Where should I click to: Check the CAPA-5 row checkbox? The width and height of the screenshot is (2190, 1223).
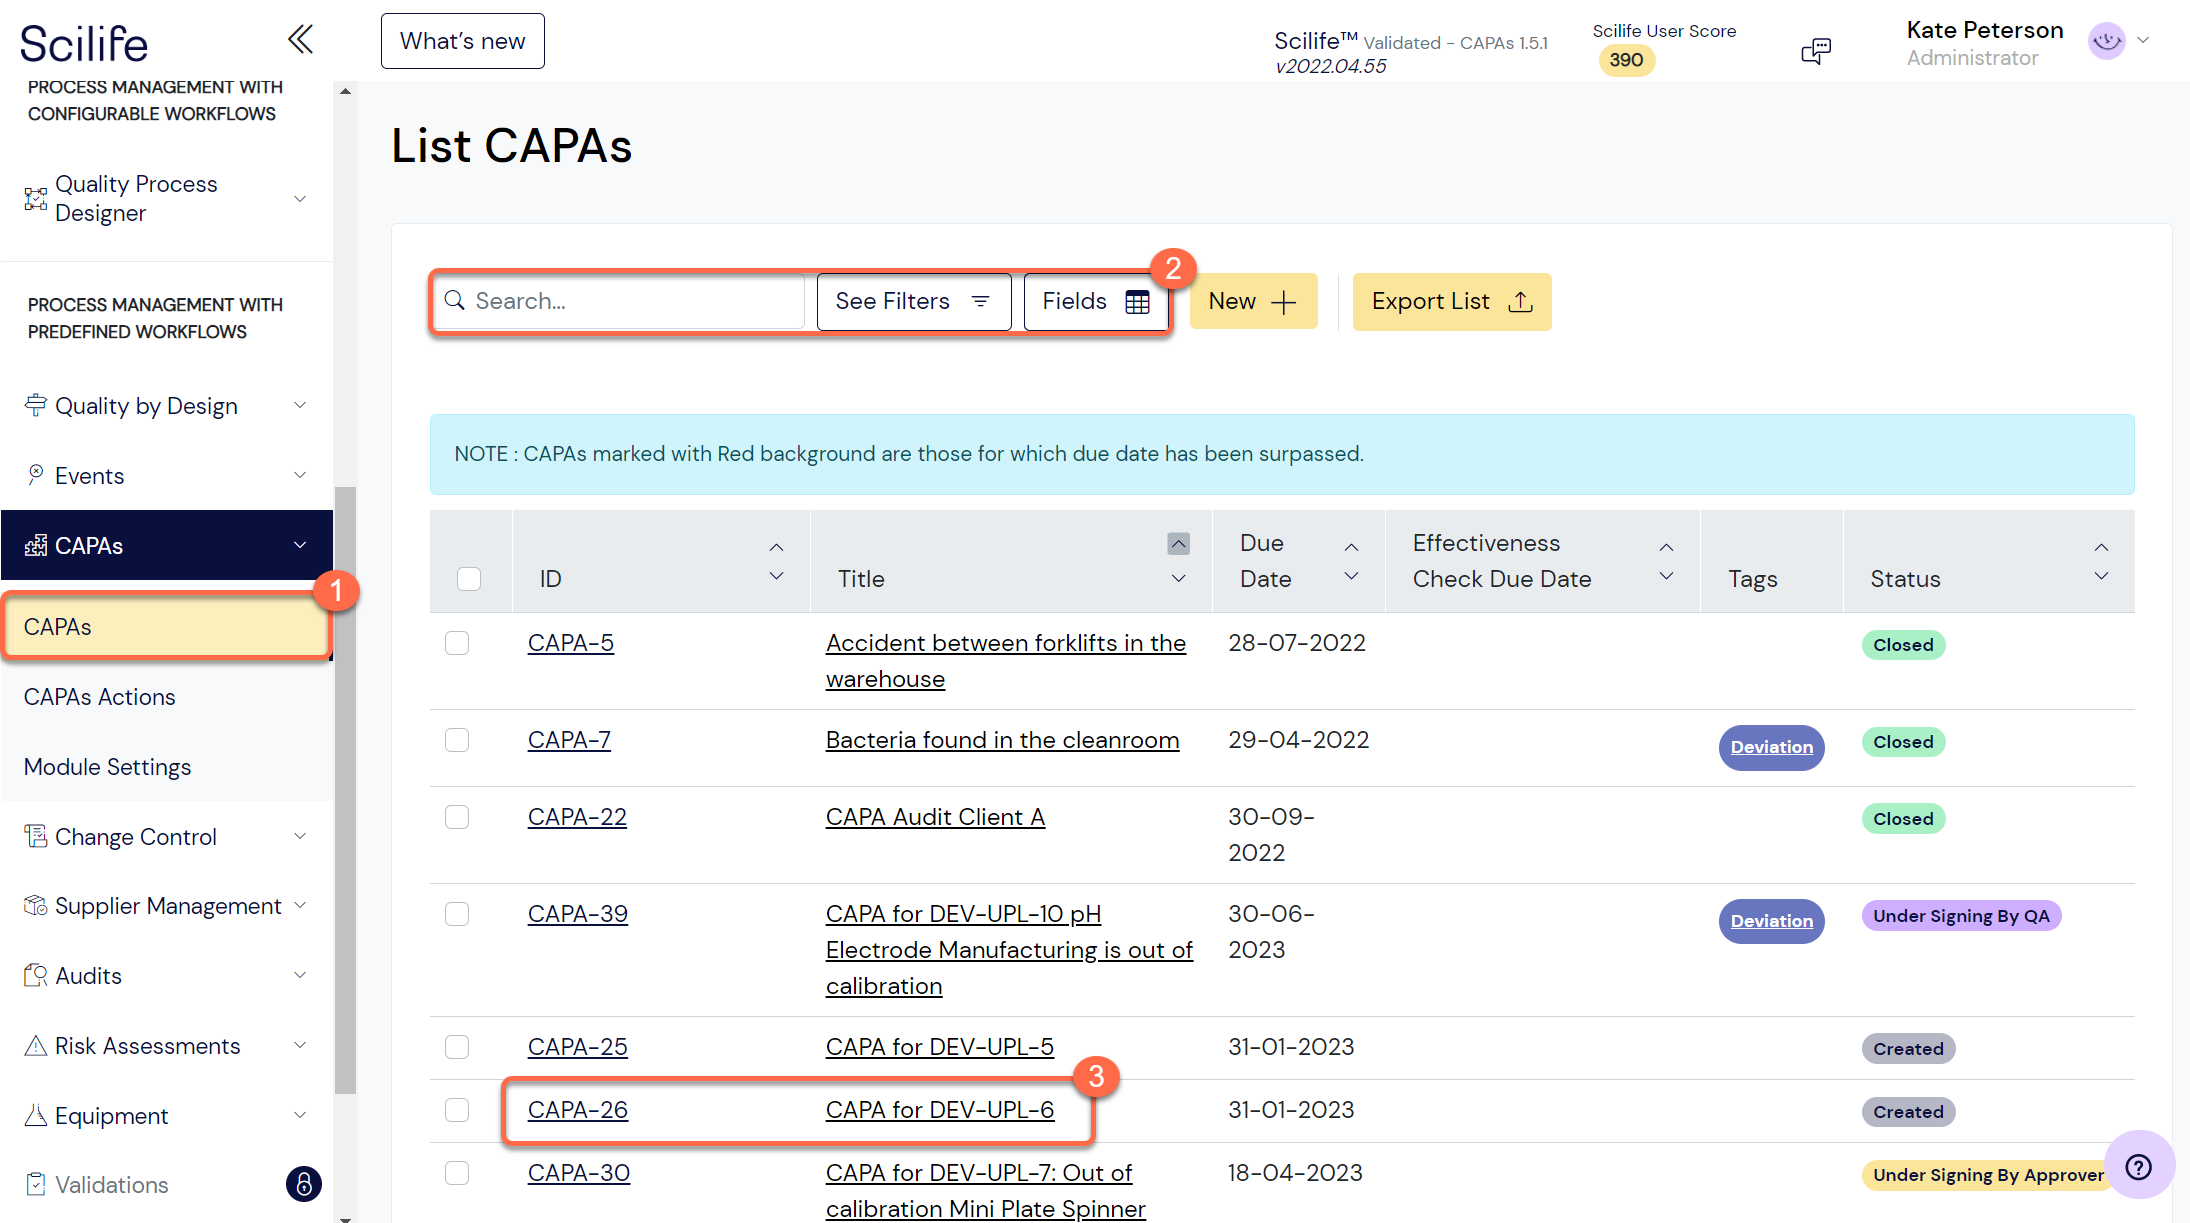[457, 643]
